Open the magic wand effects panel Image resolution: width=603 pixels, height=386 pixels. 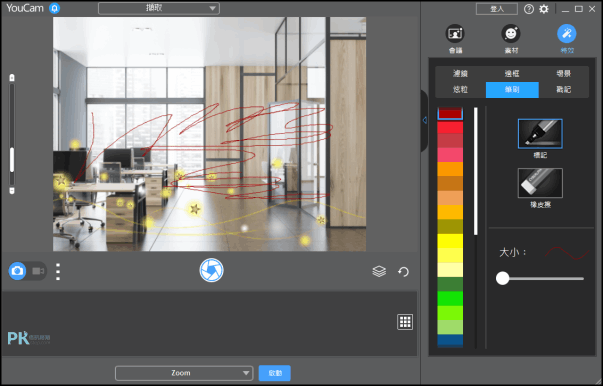(x=566, y=34)
